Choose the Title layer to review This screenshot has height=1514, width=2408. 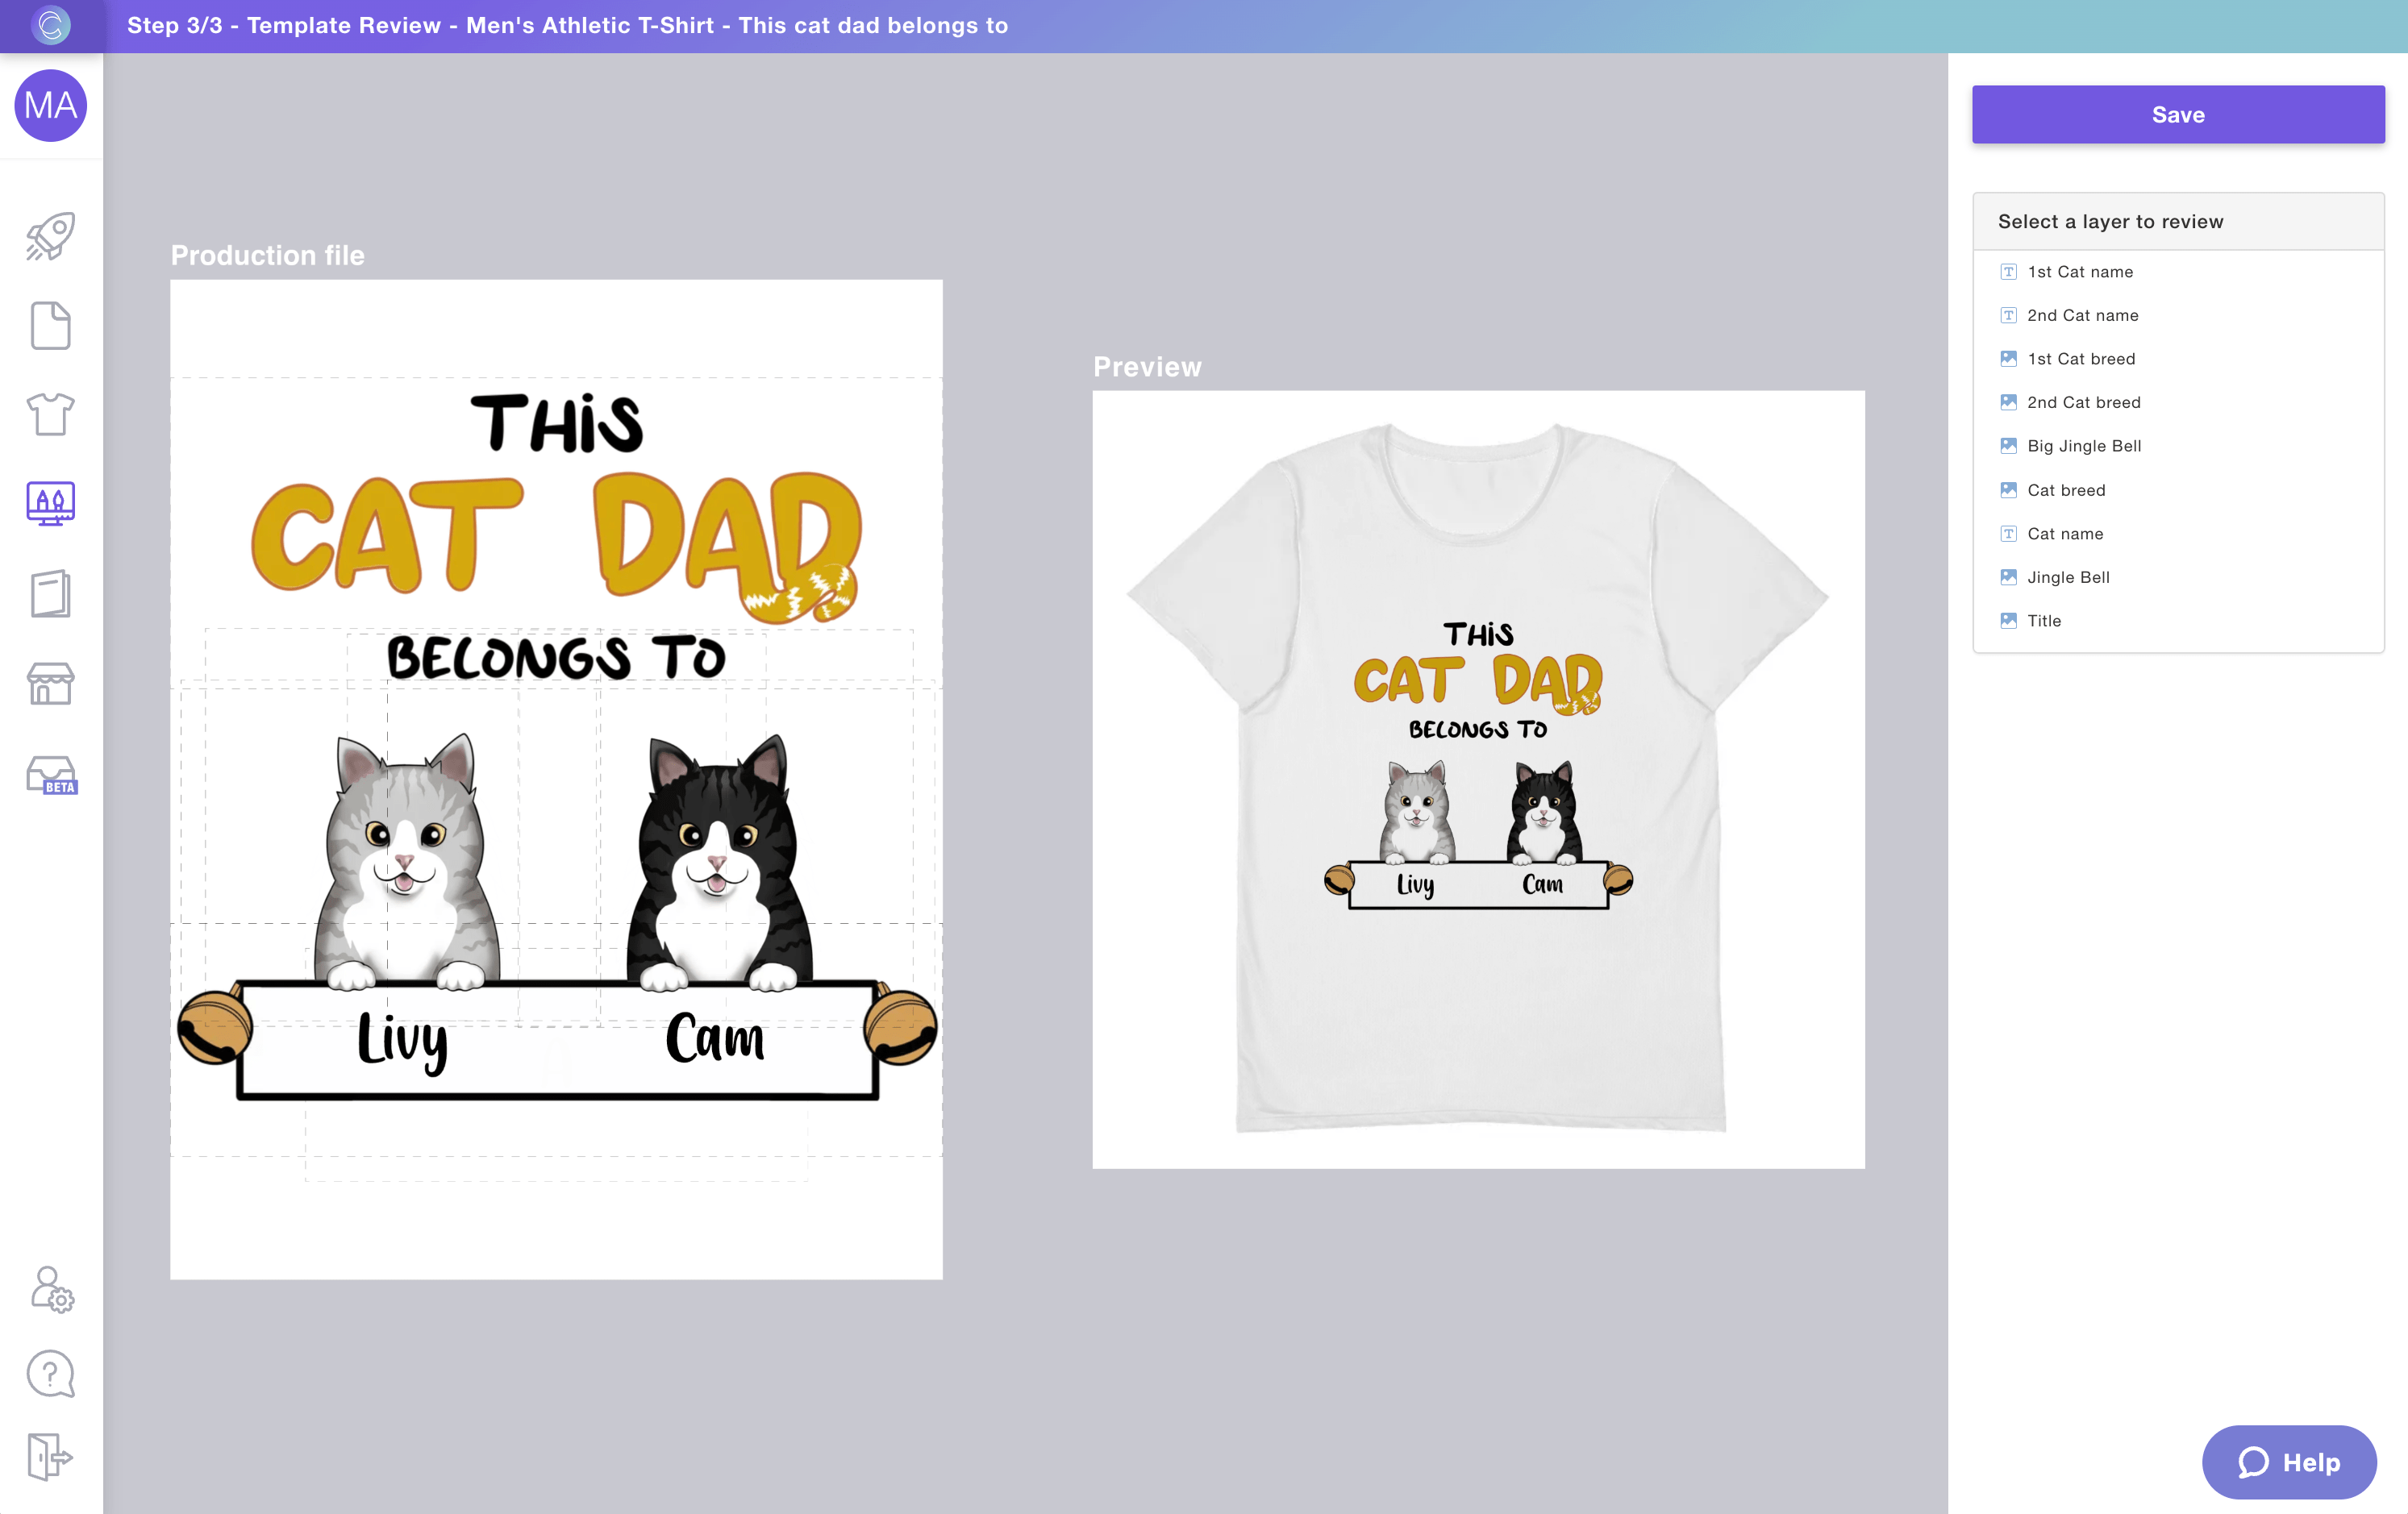2043,621
